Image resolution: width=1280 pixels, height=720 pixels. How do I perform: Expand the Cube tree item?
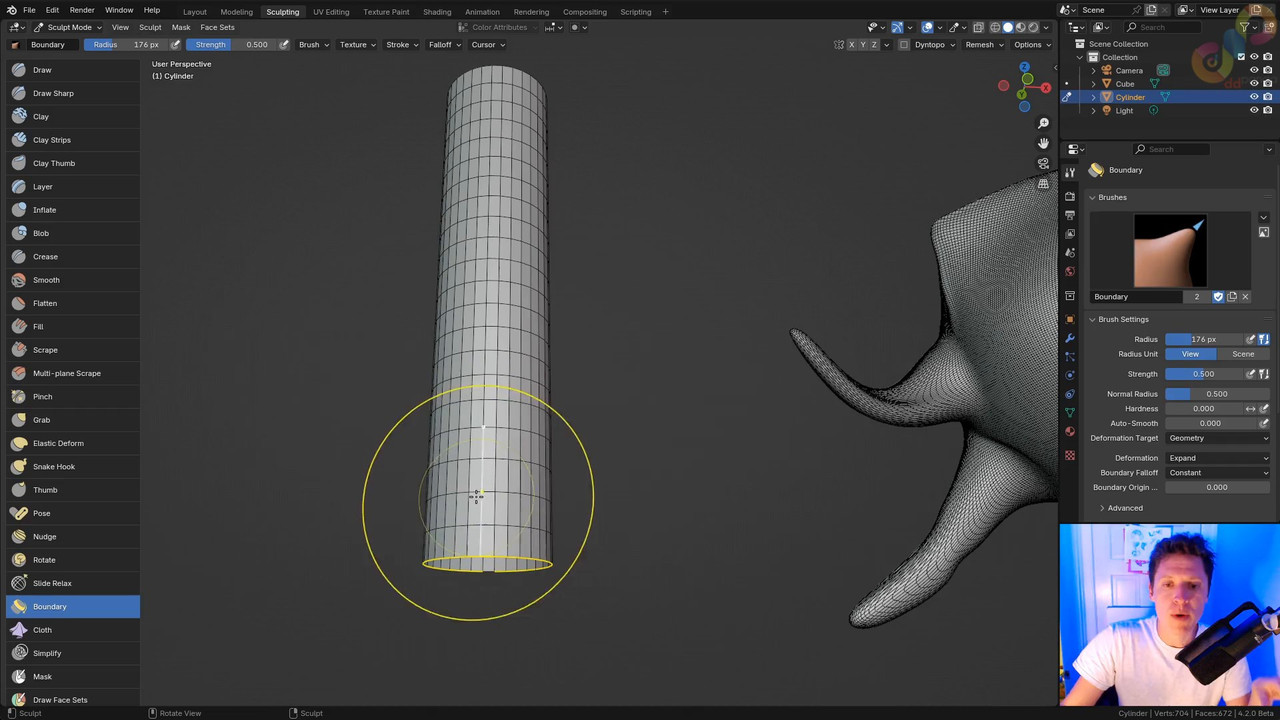click(x=1093, y=84)
